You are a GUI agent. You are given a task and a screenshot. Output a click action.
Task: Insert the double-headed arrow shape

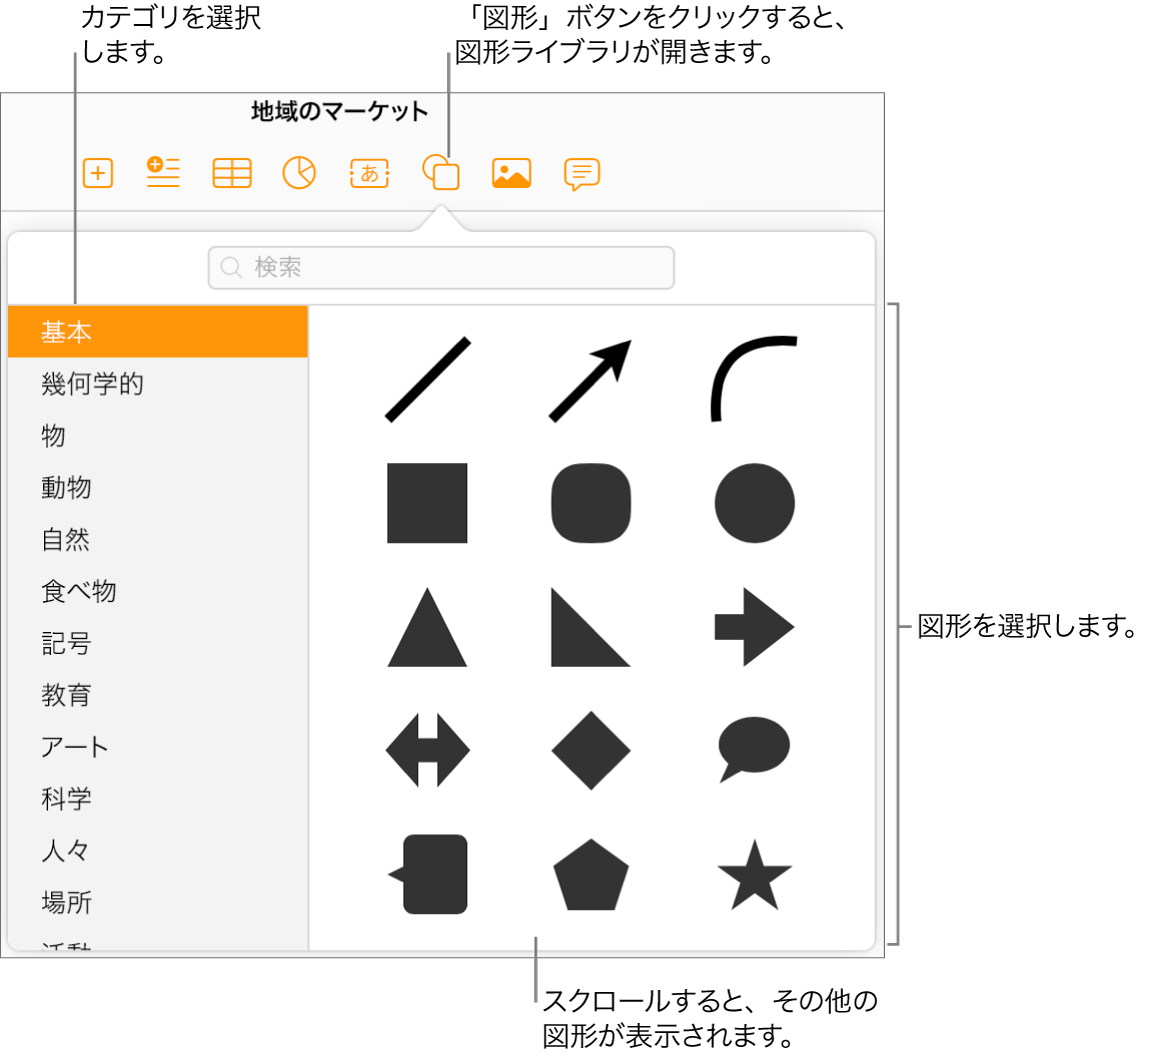tap(428, 750)
